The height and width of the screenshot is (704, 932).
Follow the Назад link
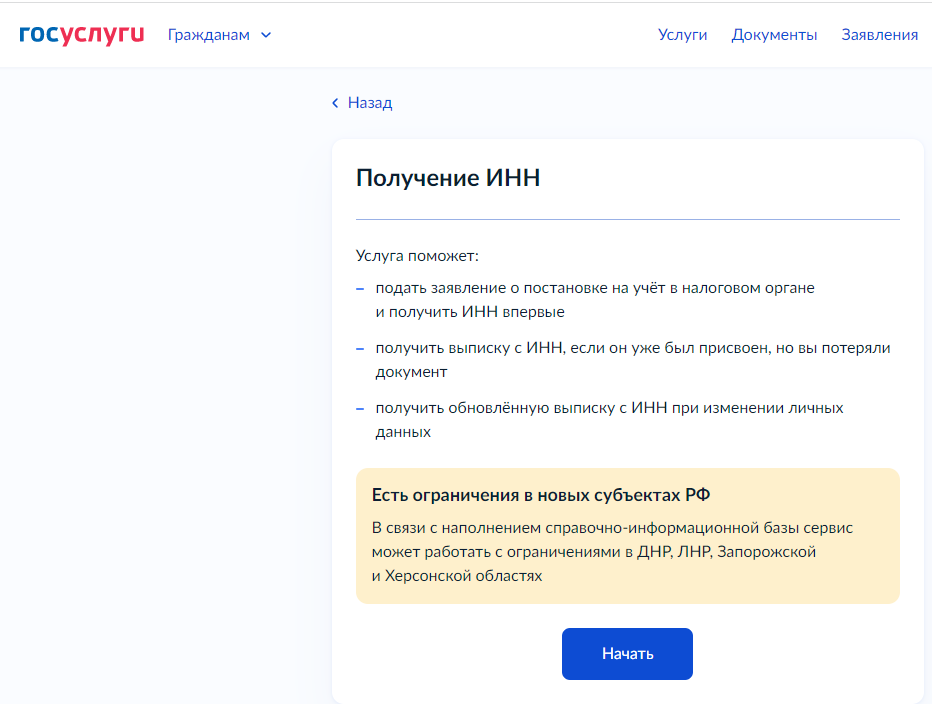click(369, 103)
